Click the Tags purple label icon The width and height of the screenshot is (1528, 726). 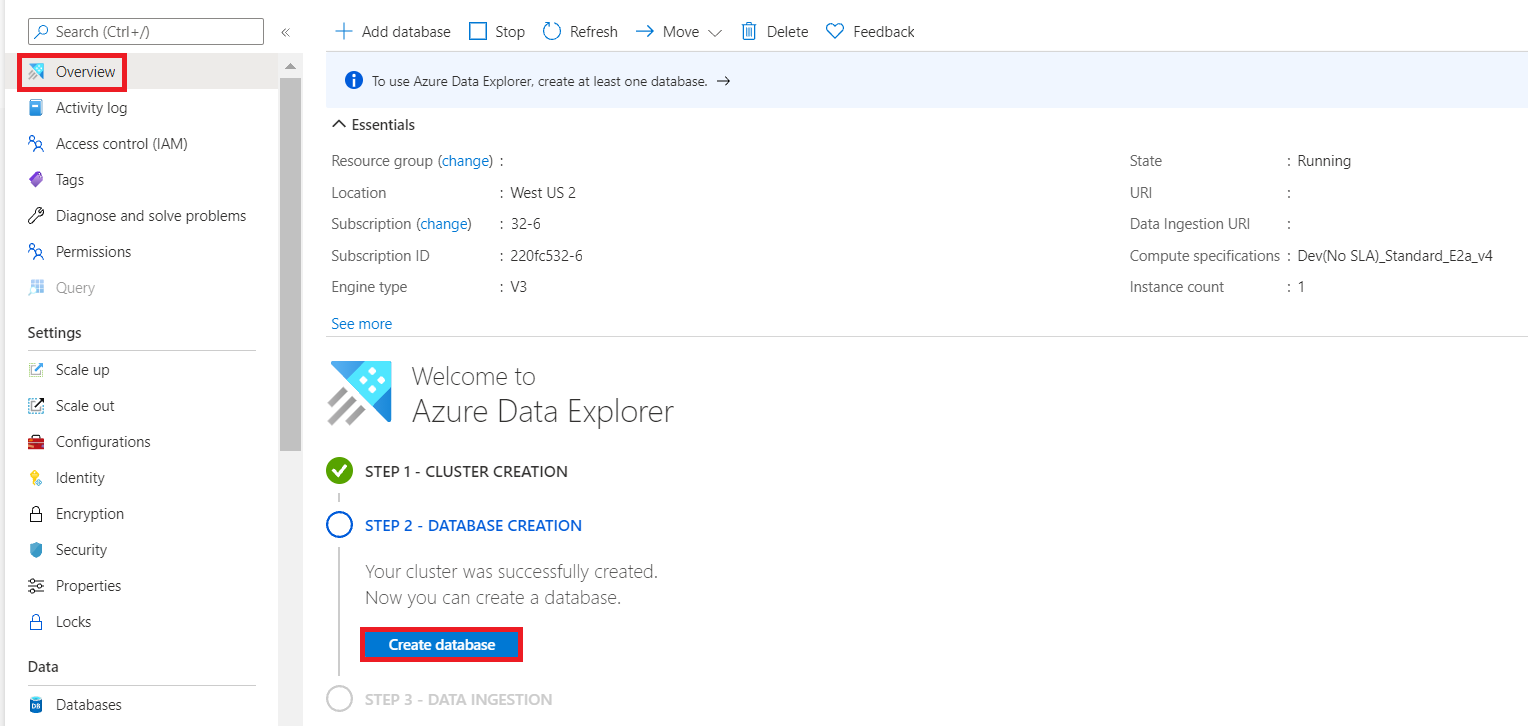tap(36, 180)
